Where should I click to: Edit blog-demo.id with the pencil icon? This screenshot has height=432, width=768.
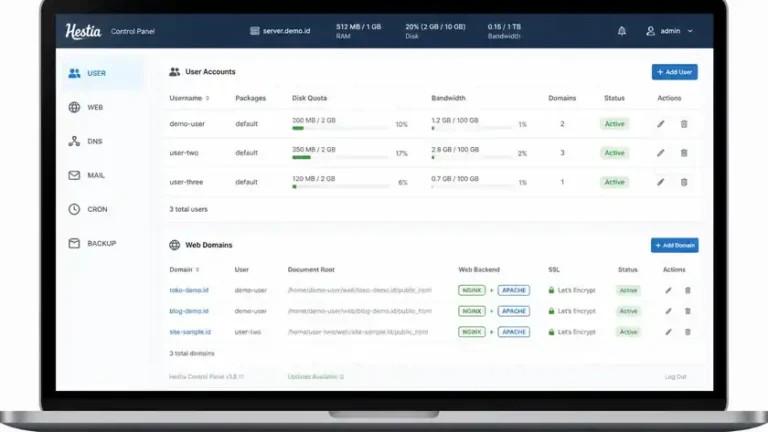668,311
